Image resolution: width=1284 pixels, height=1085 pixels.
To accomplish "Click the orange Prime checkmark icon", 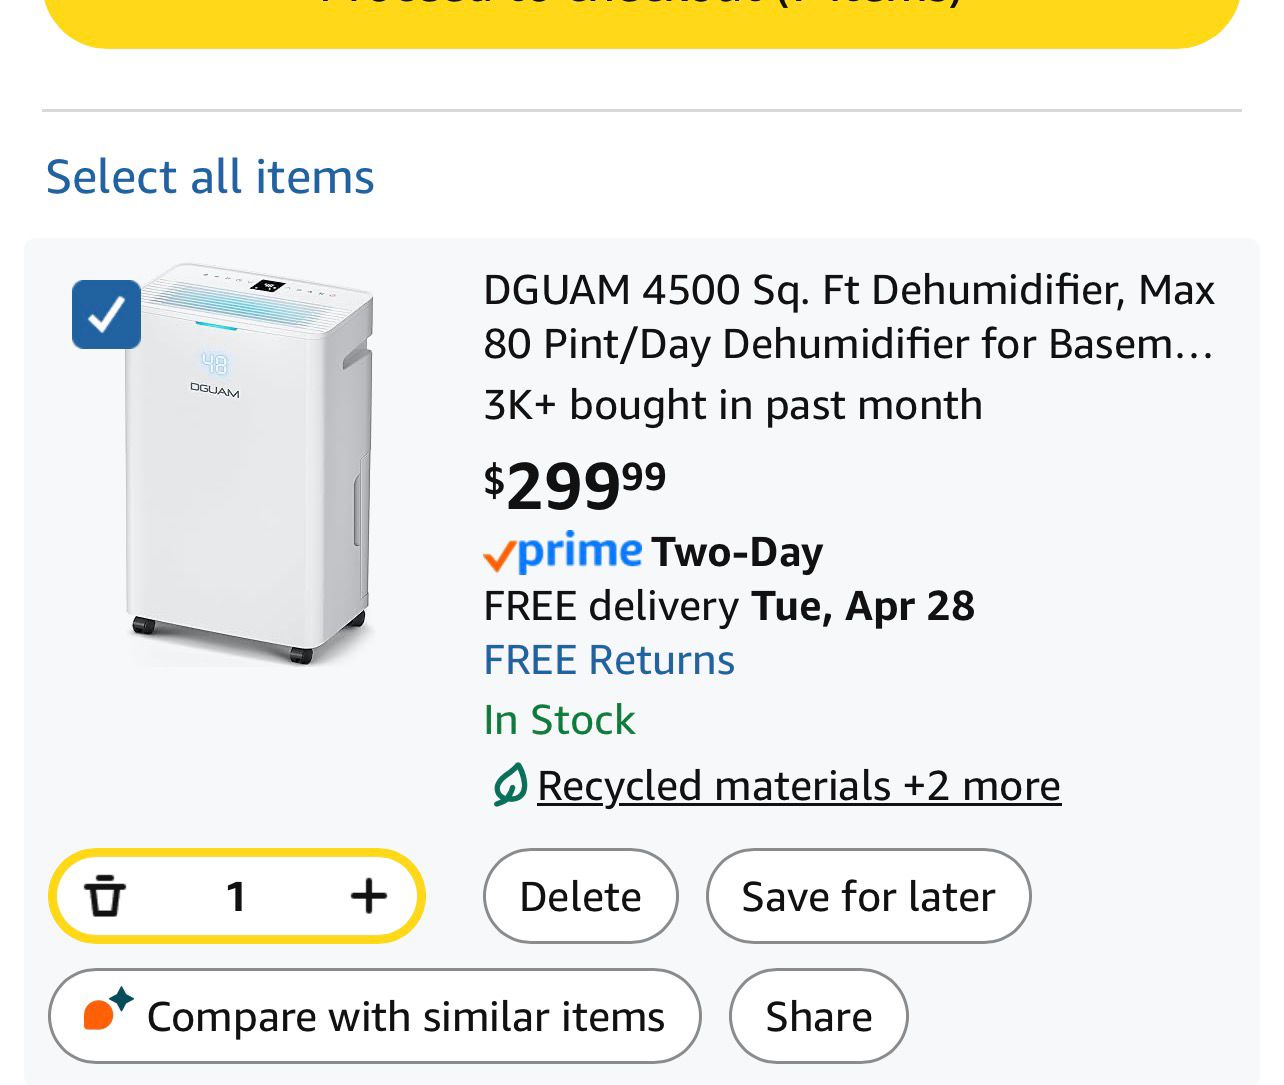I will 498,556.
